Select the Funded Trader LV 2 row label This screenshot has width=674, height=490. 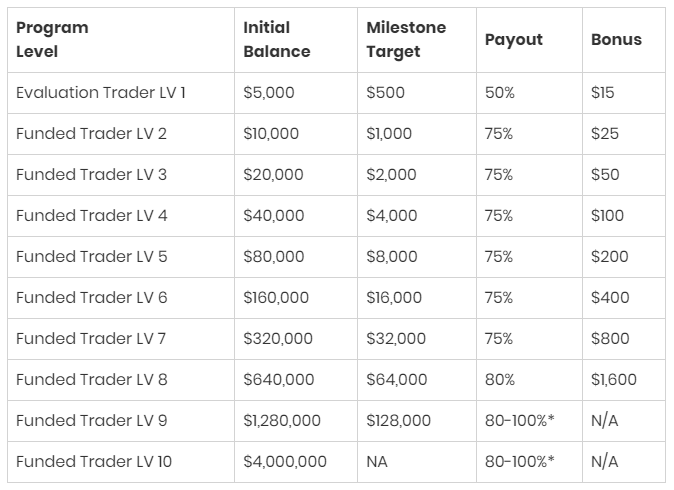(92, 134)
